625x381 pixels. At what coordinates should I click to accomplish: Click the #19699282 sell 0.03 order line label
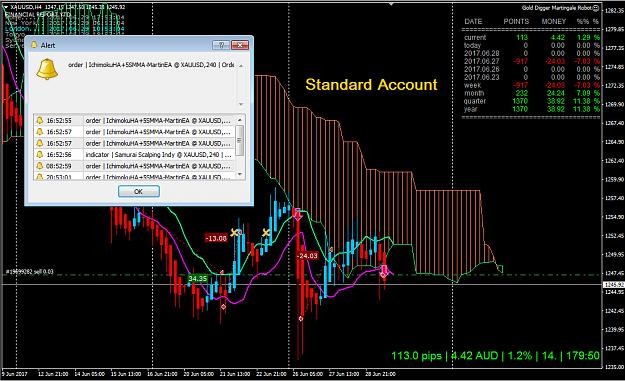[x=29, y=272]
